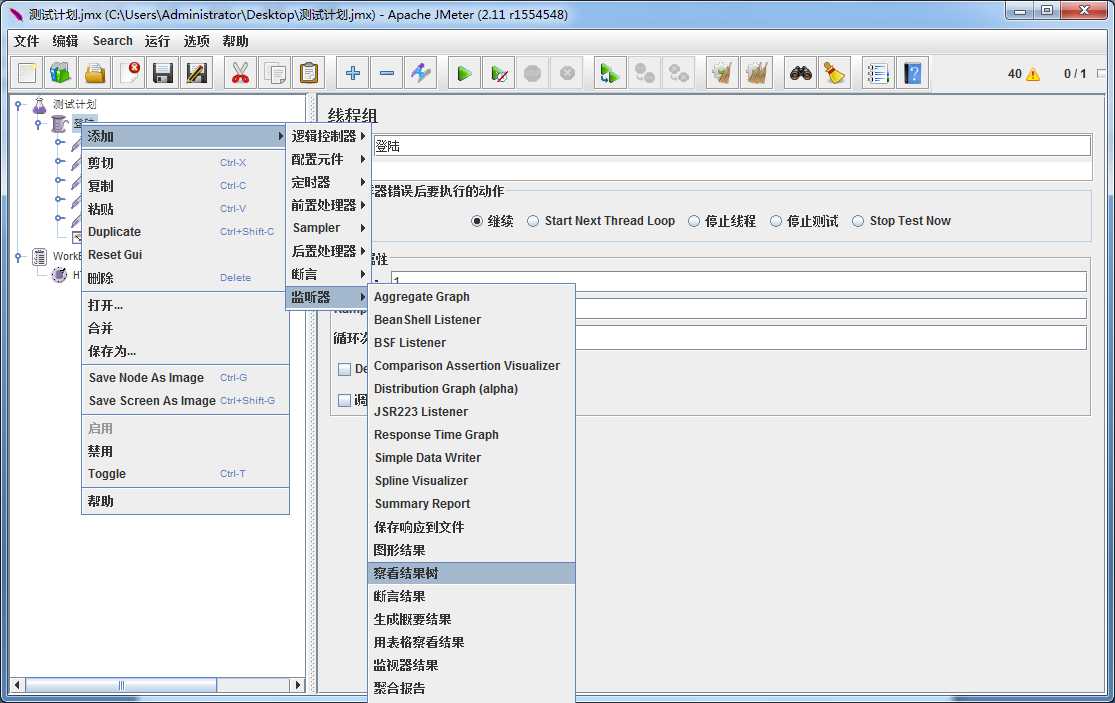Click the Cut scissors icon
The width and height of the screenshot is (1115, 703).
[240, 73]
